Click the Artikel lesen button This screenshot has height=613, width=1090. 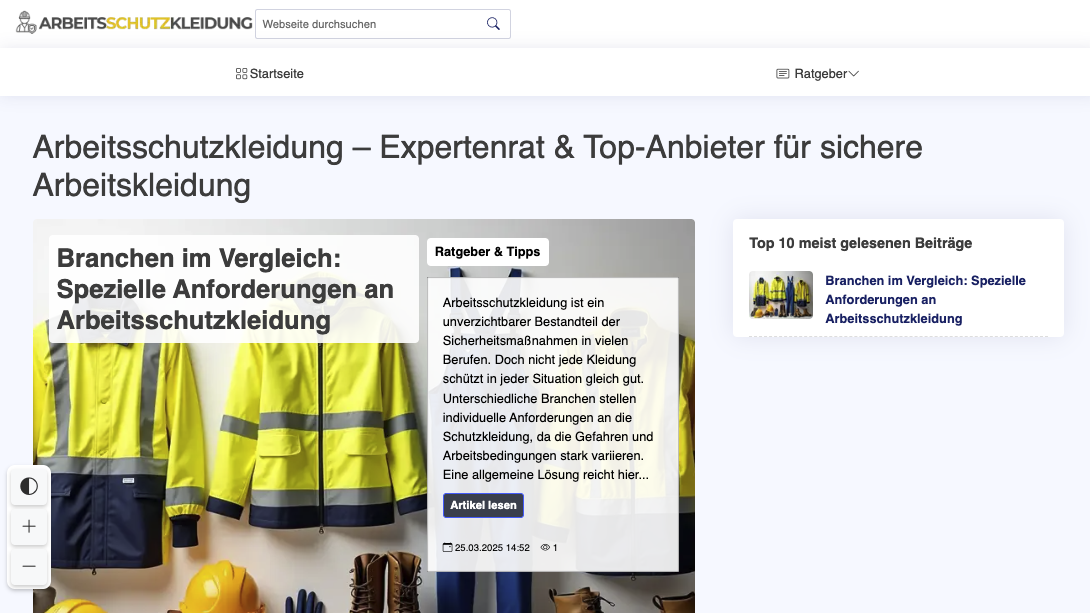pyautogui.click(x=483, y=505)
